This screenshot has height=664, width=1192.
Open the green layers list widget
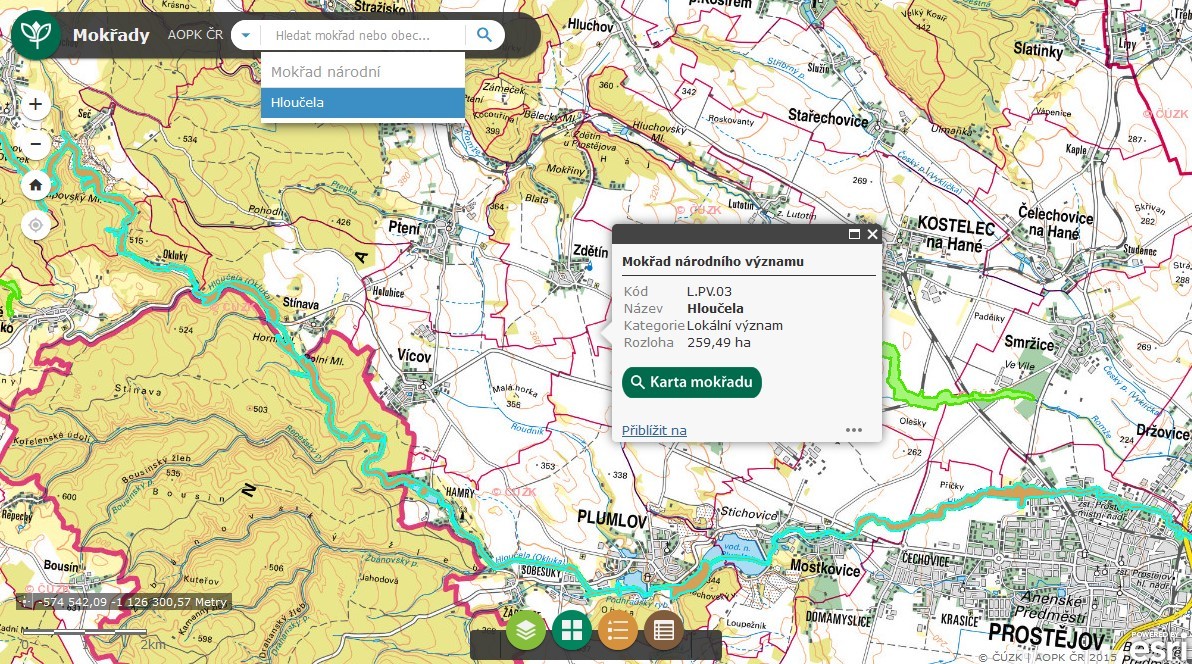pos(526,630)
